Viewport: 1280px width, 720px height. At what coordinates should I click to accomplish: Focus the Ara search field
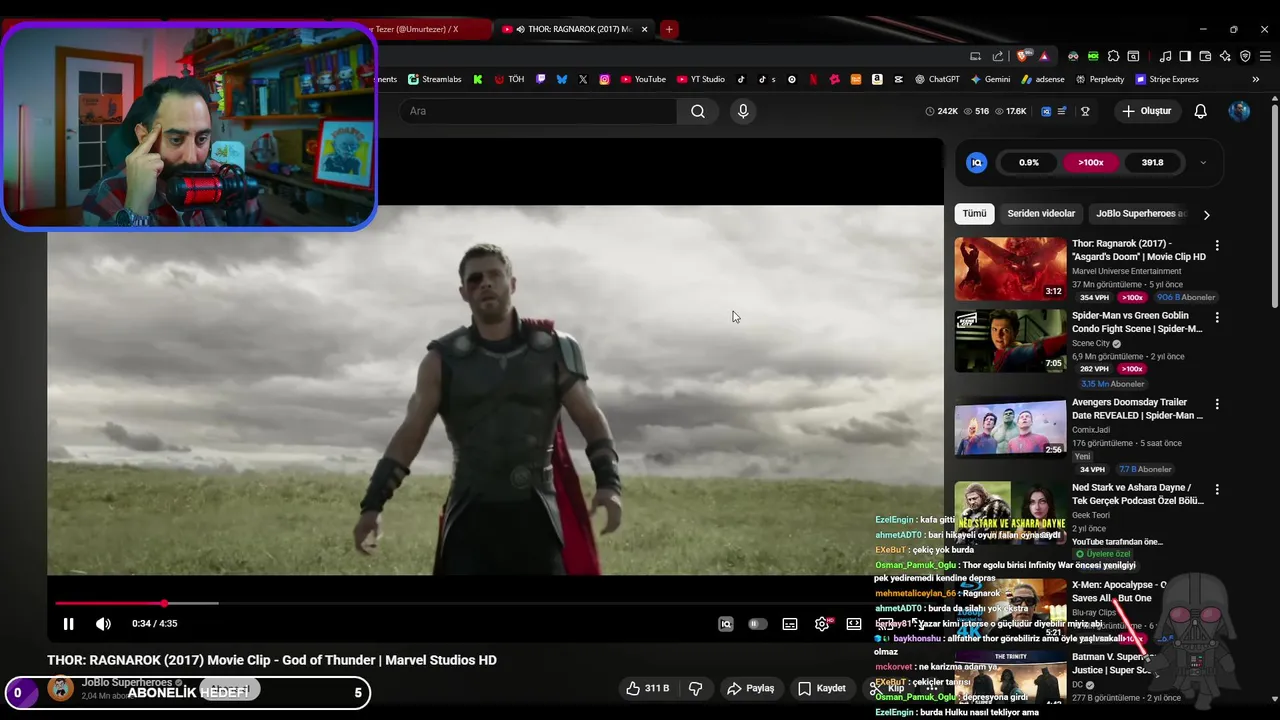tap(539, 111)
